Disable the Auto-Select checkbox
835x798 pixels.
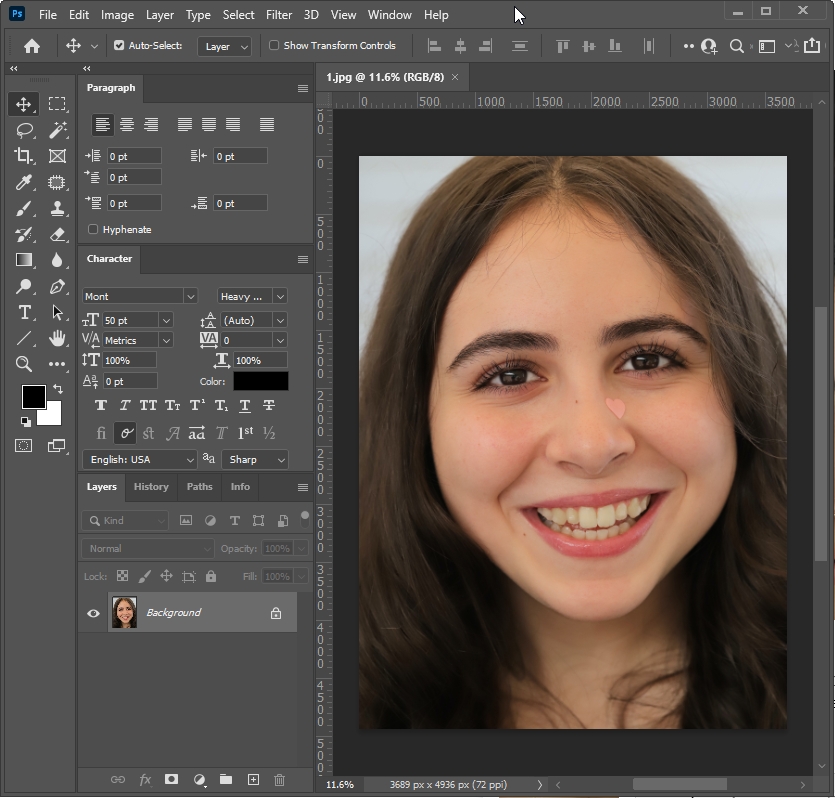pyautogui.click(x=119, y=46)
